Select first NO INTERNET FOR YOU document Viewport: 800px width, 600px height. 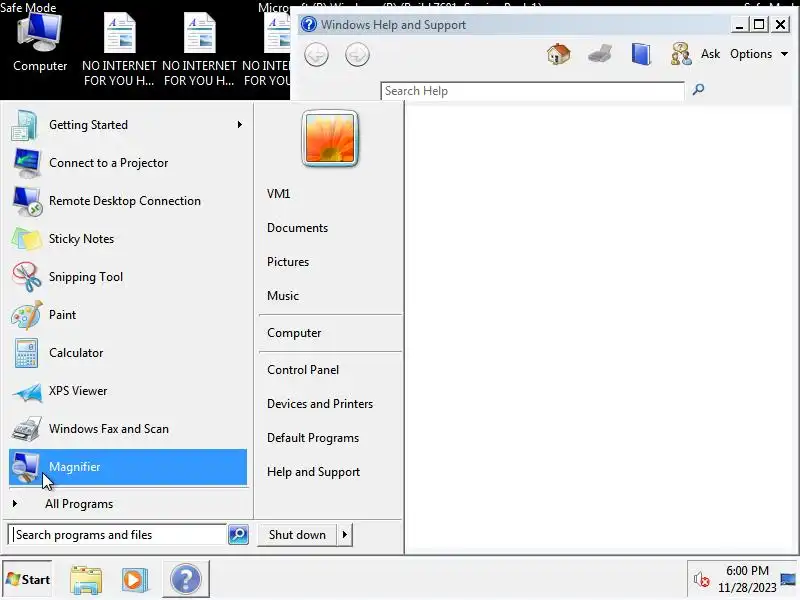[x=119, y=49]
